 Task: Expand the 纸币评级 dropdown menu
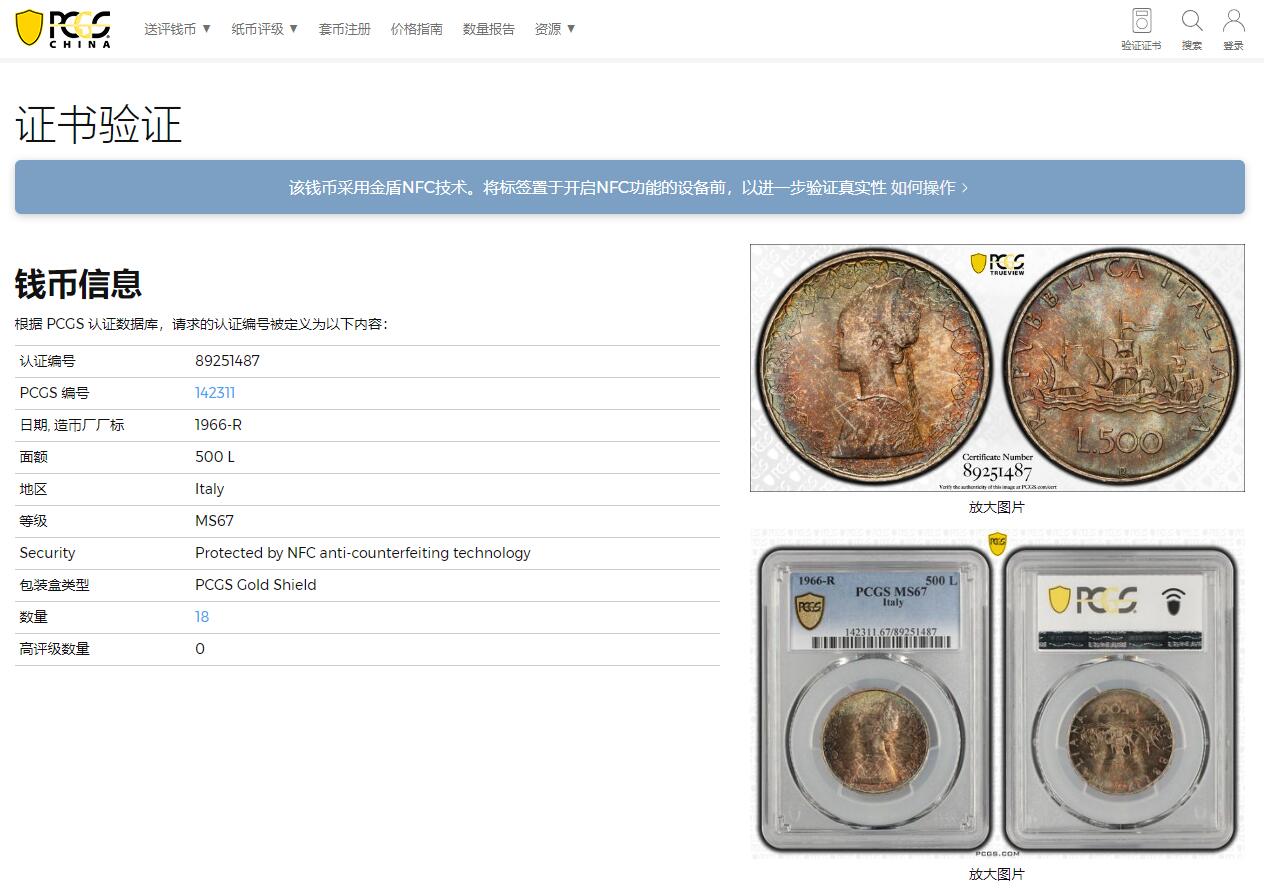pyautogui.click(x=265, y=29)
